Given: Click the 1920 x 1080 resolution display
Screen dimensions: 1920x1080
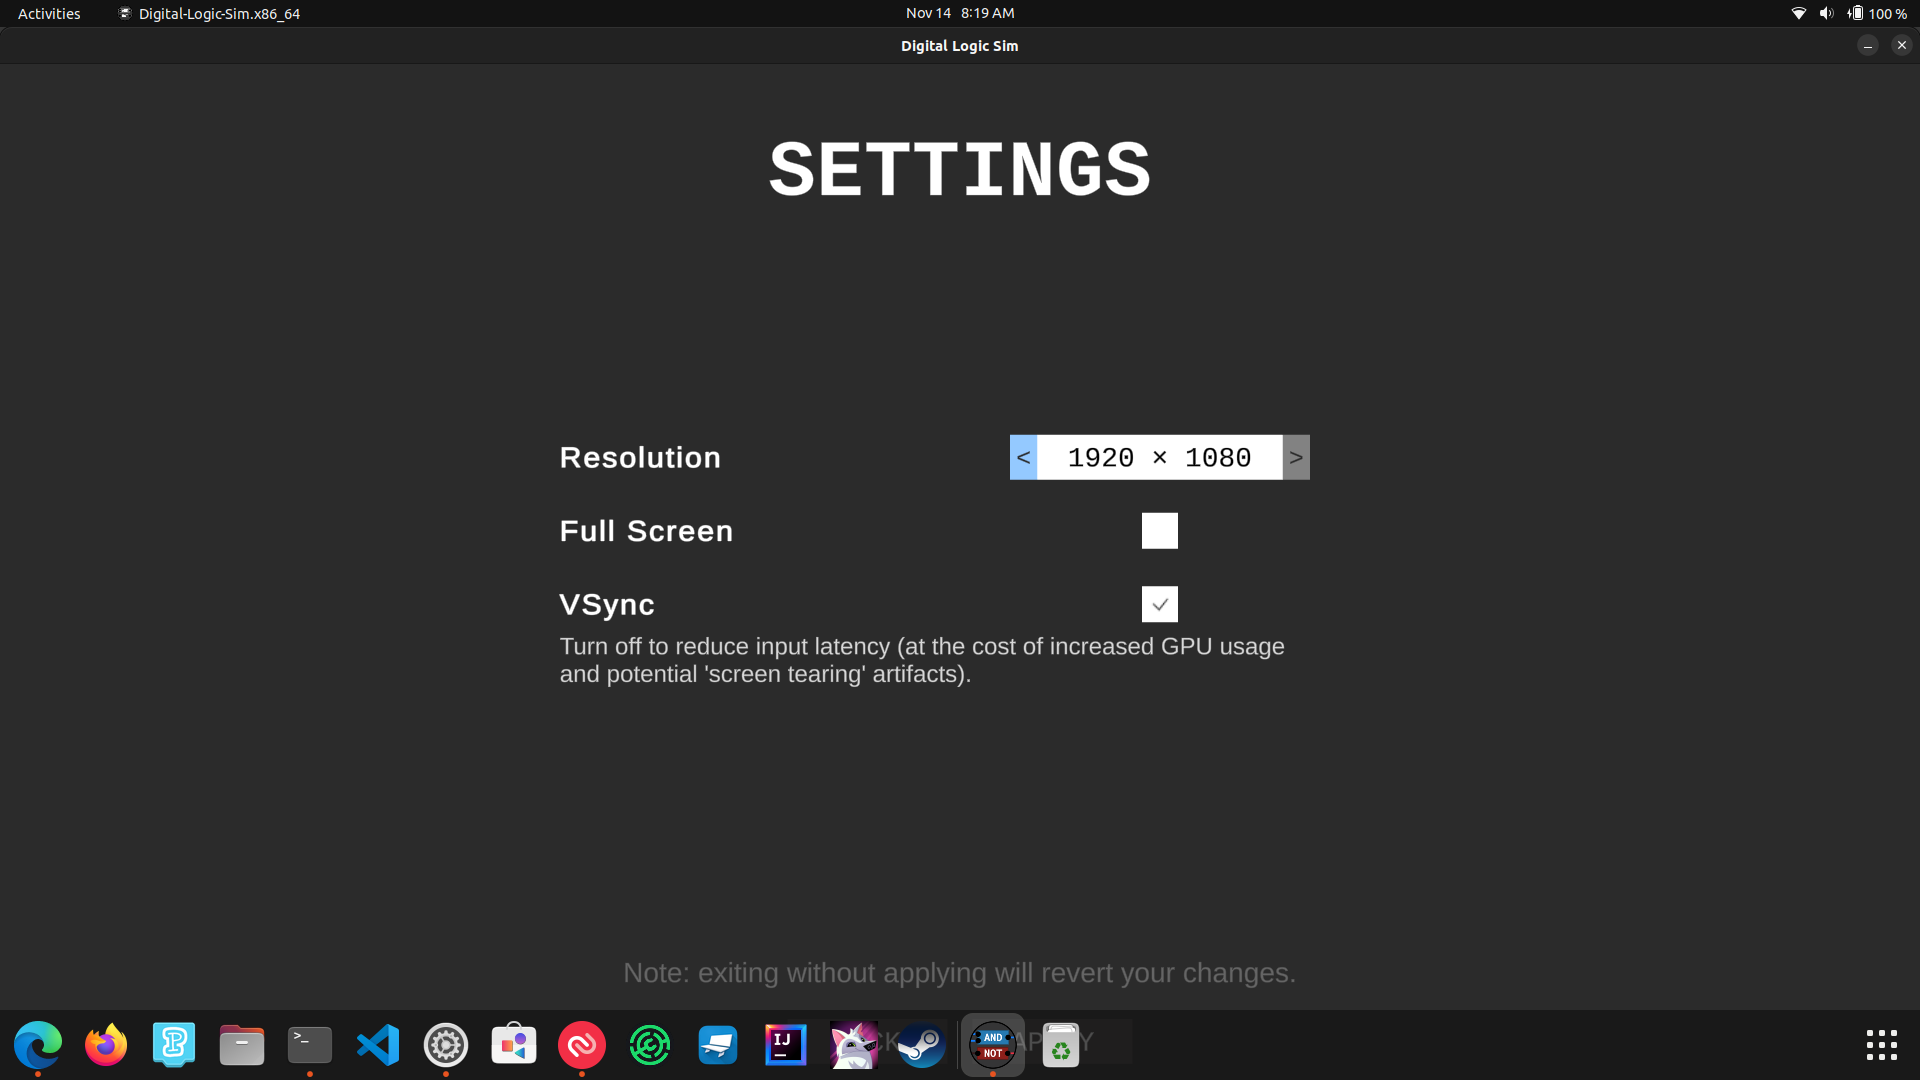Looking at the screenshot, I should (1160, 457).
